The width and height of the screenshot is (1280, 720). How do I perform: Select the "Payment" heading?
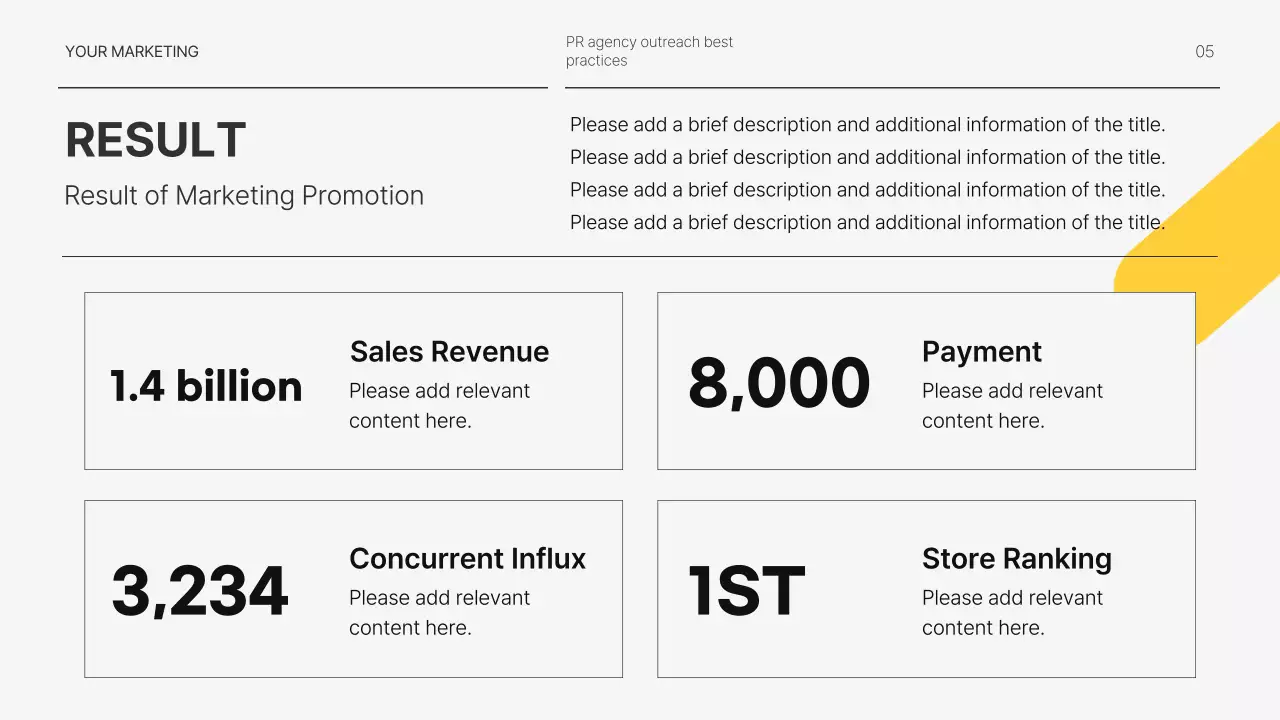(981, 351)
